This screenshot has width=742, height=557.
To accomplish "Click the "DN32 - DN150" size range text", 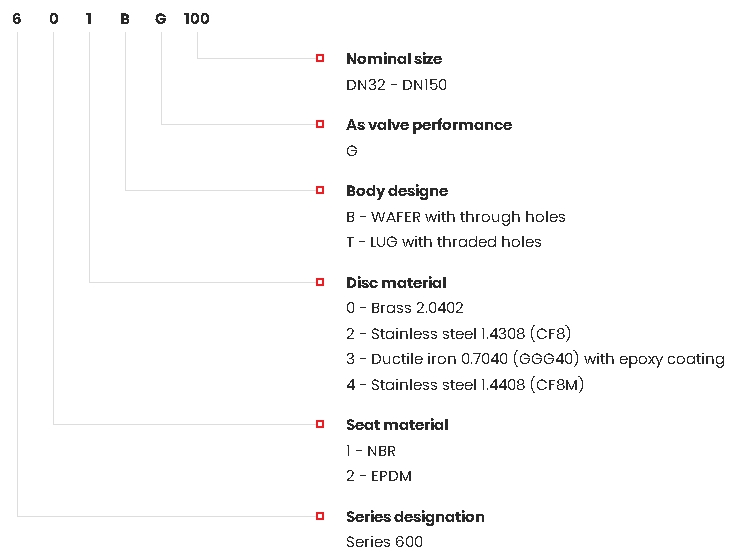I will pos(396,85).
